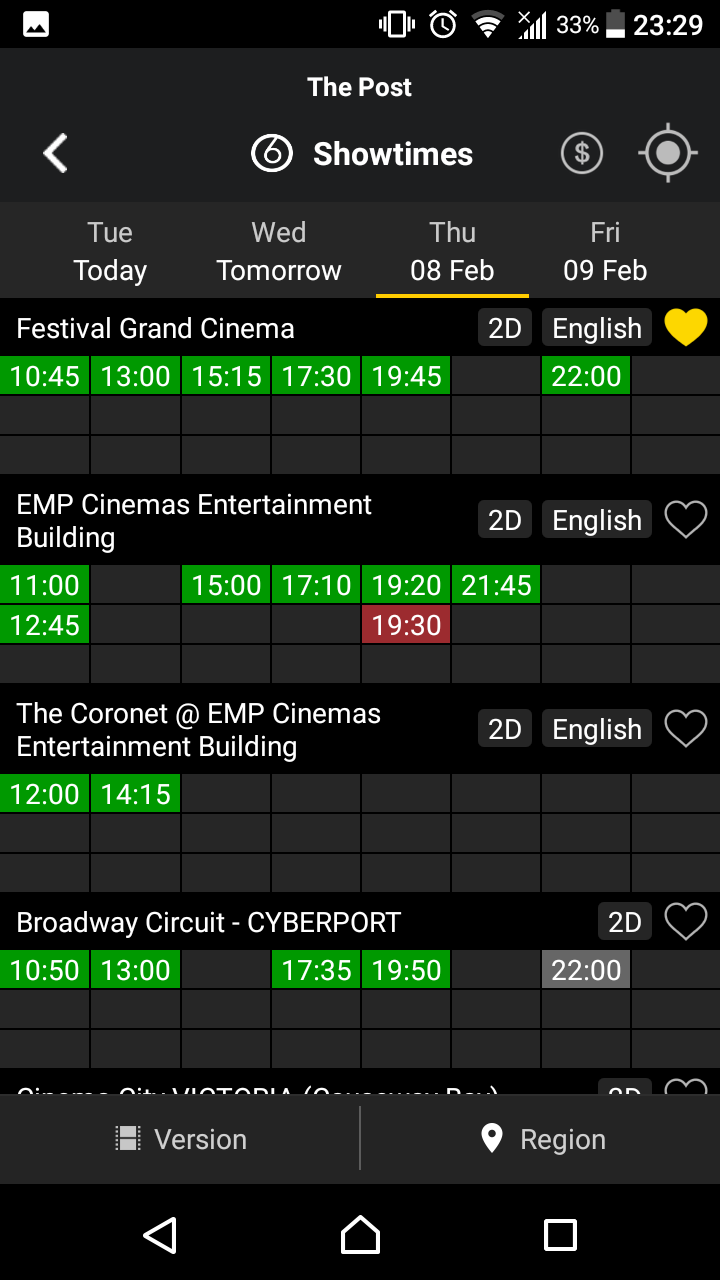720x1280 pixels.
Task: Favorite The Coronet @ EMP Cinemas heart
Action: [686, 729]
